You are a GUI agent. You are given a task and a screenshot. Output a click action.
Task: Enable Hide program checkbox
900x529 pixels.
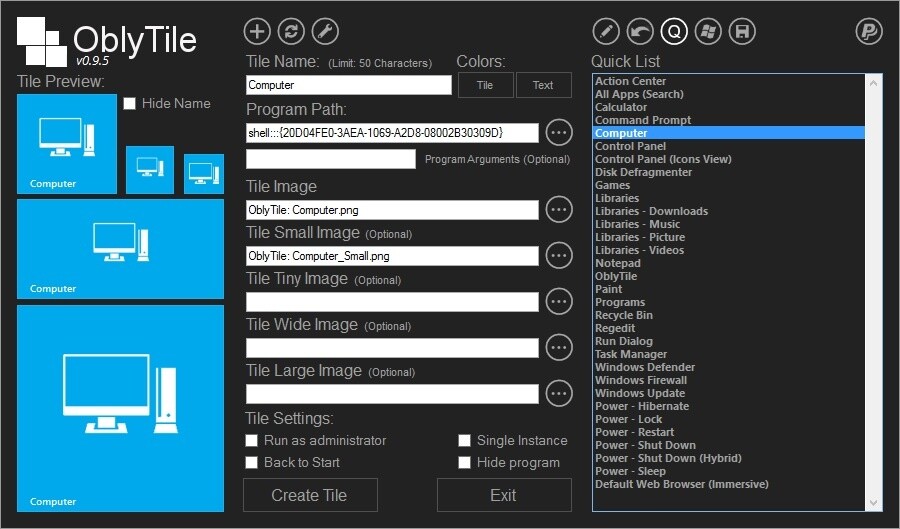[x=464, y=462]
